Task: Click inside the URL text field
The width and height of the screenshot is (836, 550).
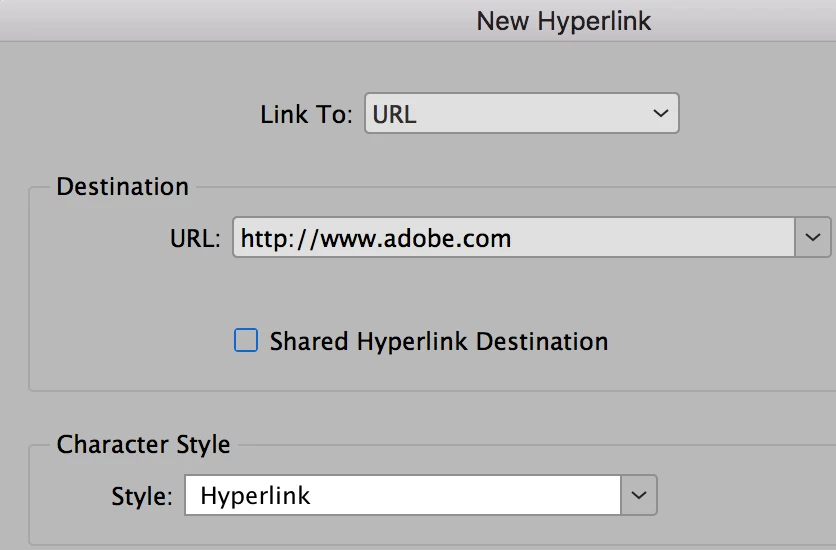Action: 513,237
